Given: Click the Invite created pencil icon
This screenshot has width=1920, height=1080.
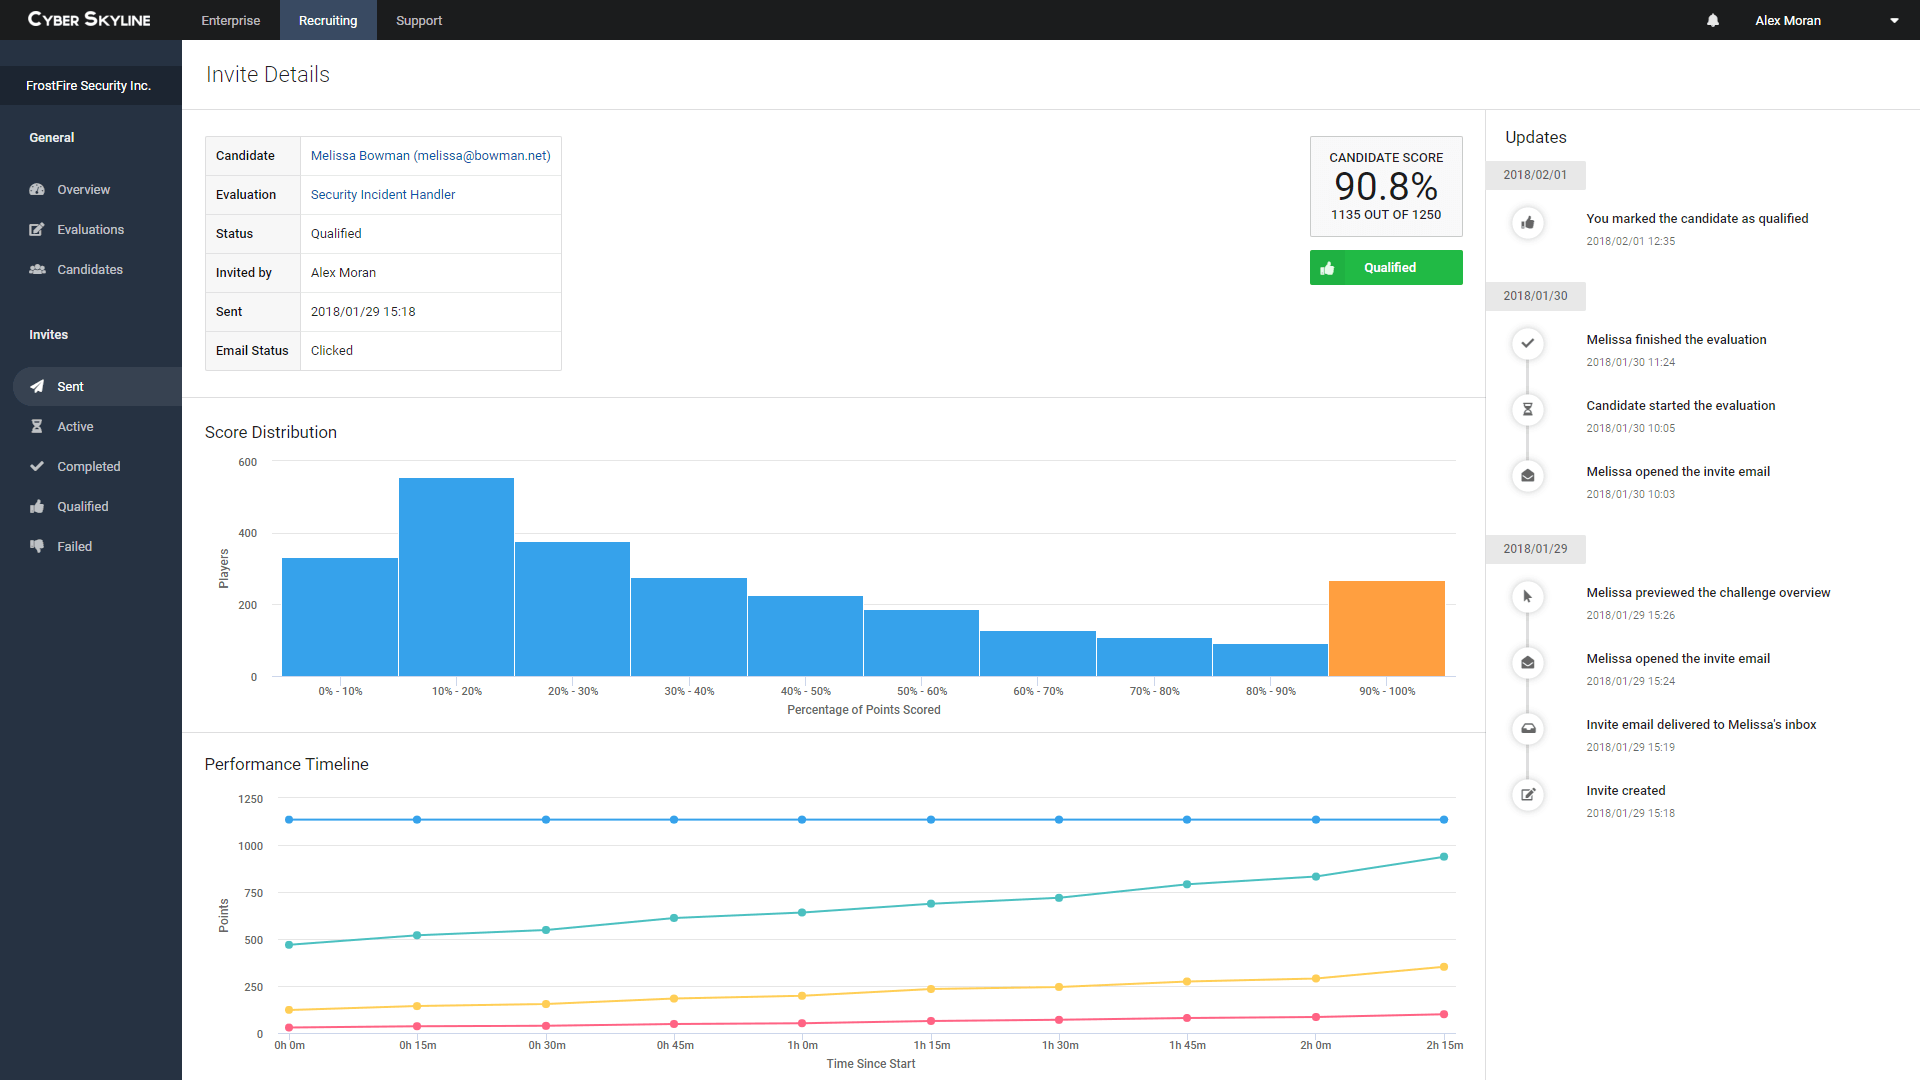Looking at the screenshot, I should point(1527,795).
